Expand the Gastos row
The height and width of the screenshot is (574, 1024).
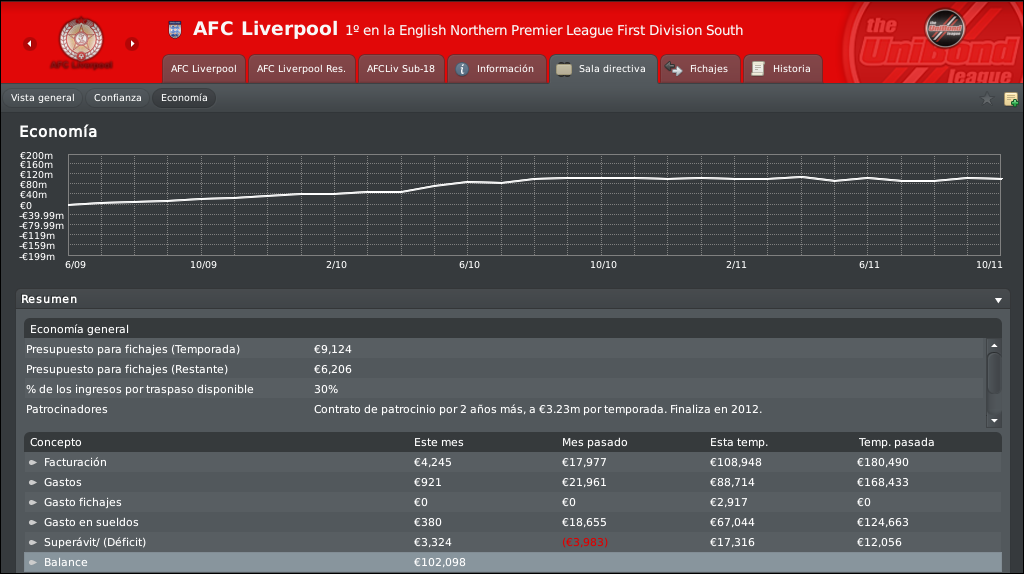point(33,483)
